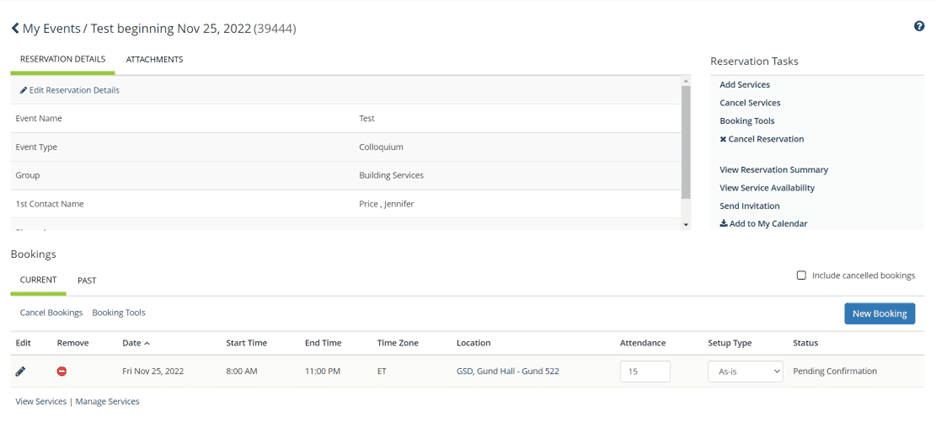
Task: Click the back arrow beside My Events
Action: pos(15,29)
